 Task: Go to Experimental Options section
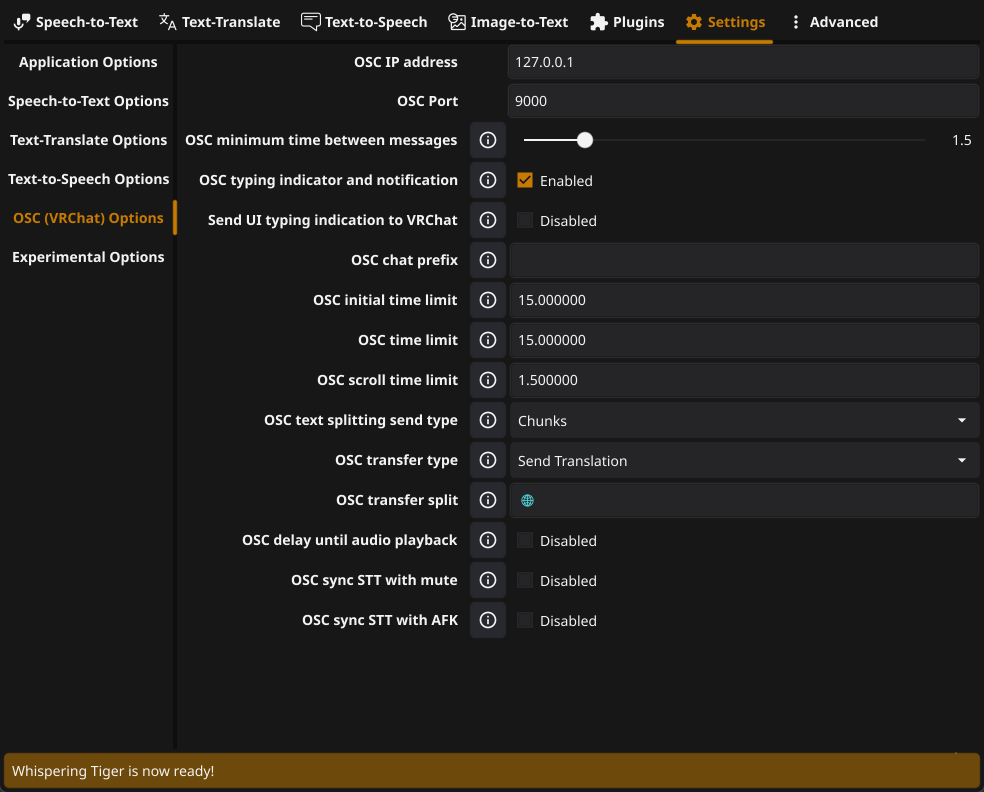[x=88, y=257]
